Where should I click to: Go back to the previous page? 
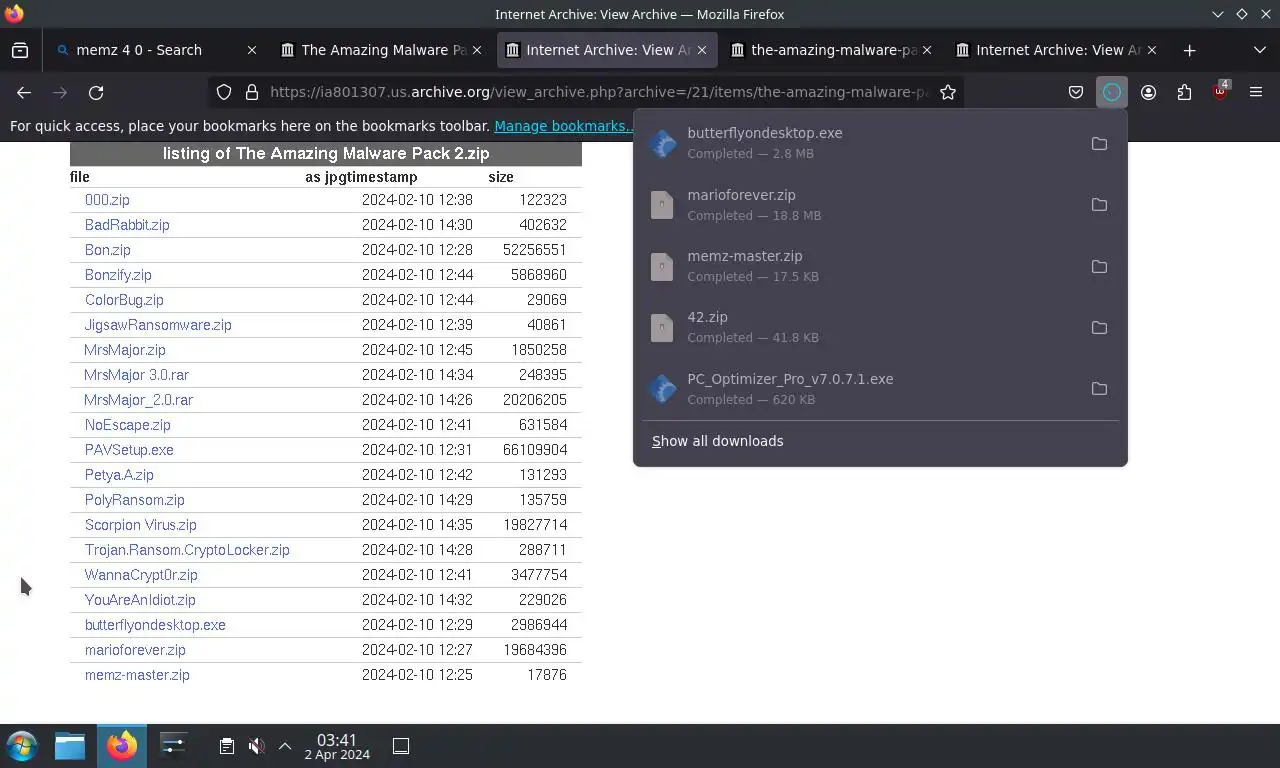pyautogui.click(x=24, y=92)
